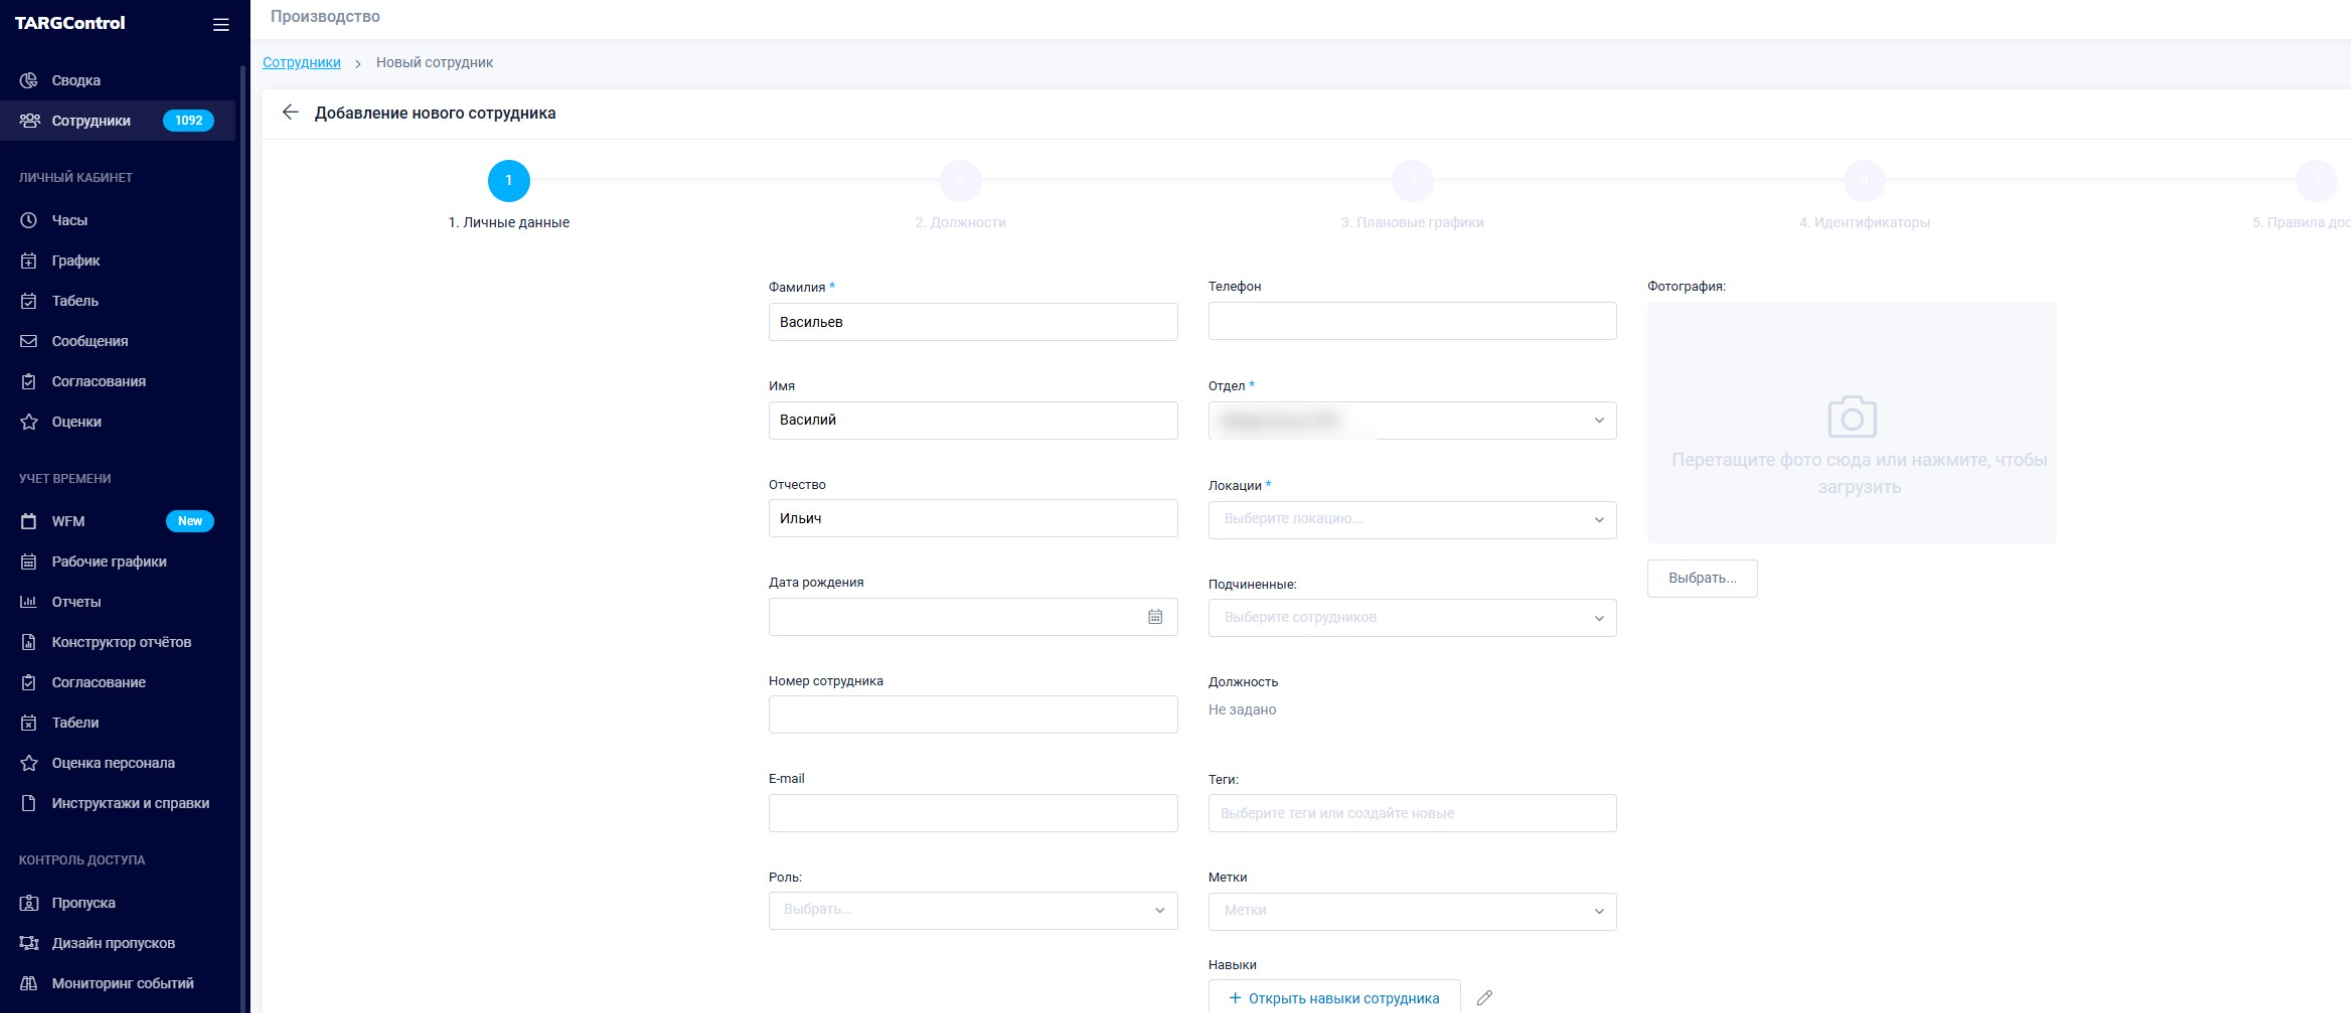Viewport: 2351px width, 1013px height.
Task: Select WFM menu item with New badge
Action: 68,521
